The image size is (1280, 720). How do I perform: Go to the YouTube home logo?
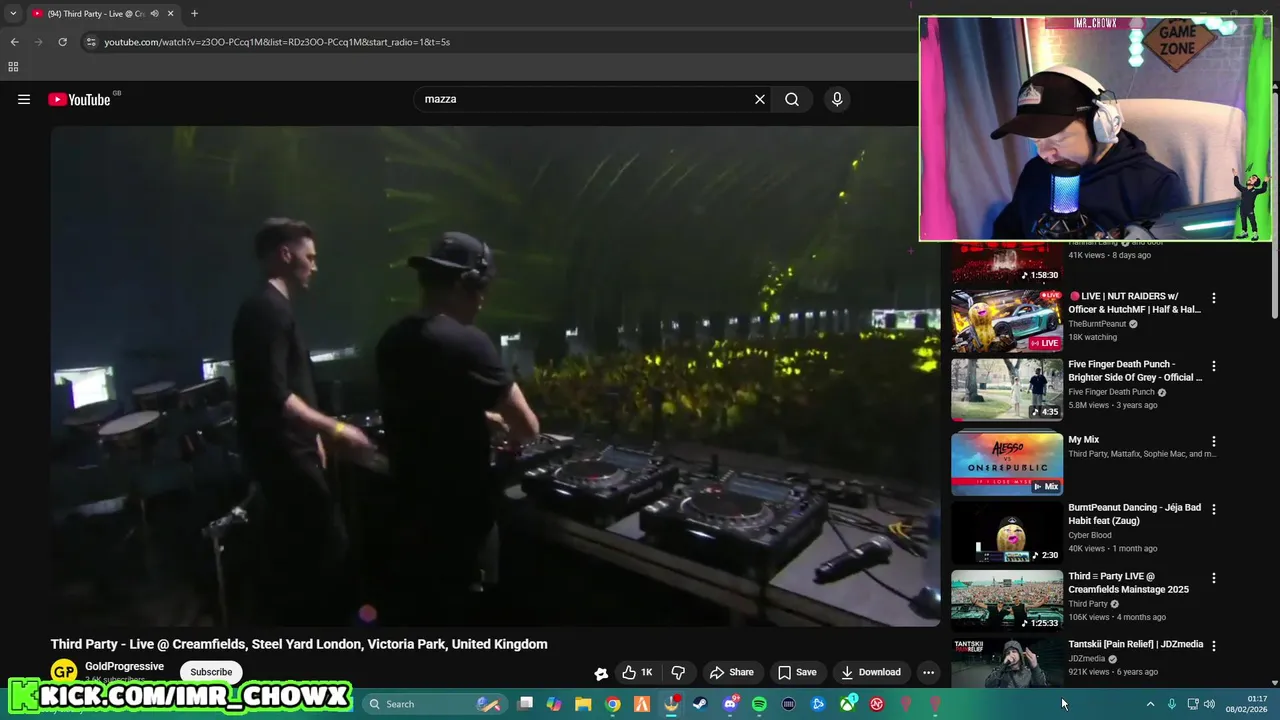click(x=80, y=99)
